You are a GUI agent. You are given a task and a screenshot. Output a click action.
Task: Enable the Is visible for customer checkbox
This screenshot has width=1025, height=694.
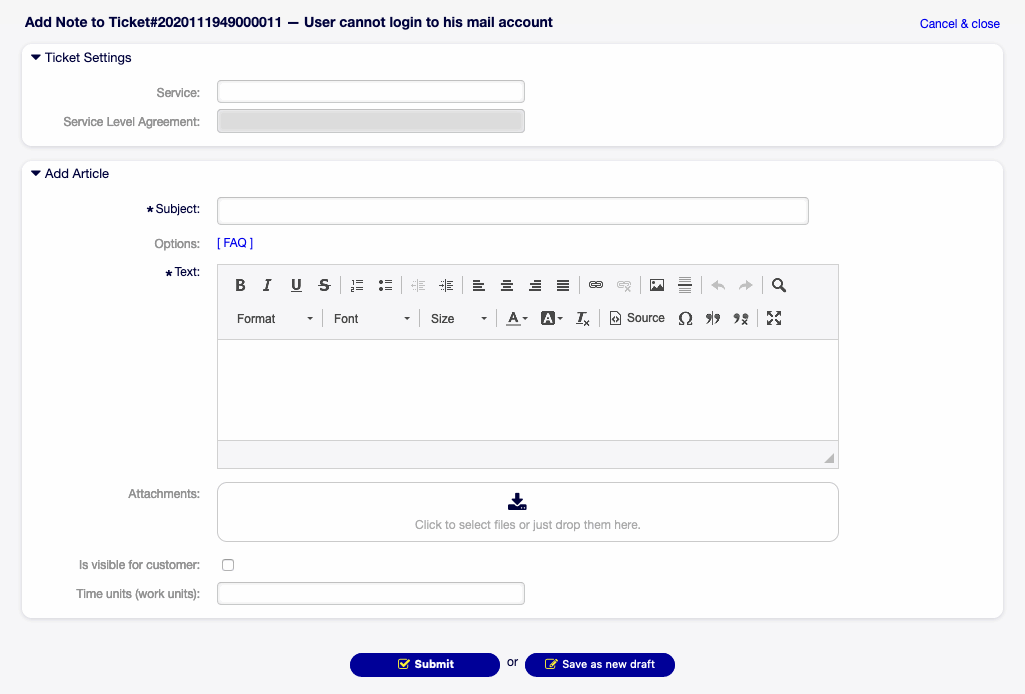pyautogui.click(x=227, y=564)
